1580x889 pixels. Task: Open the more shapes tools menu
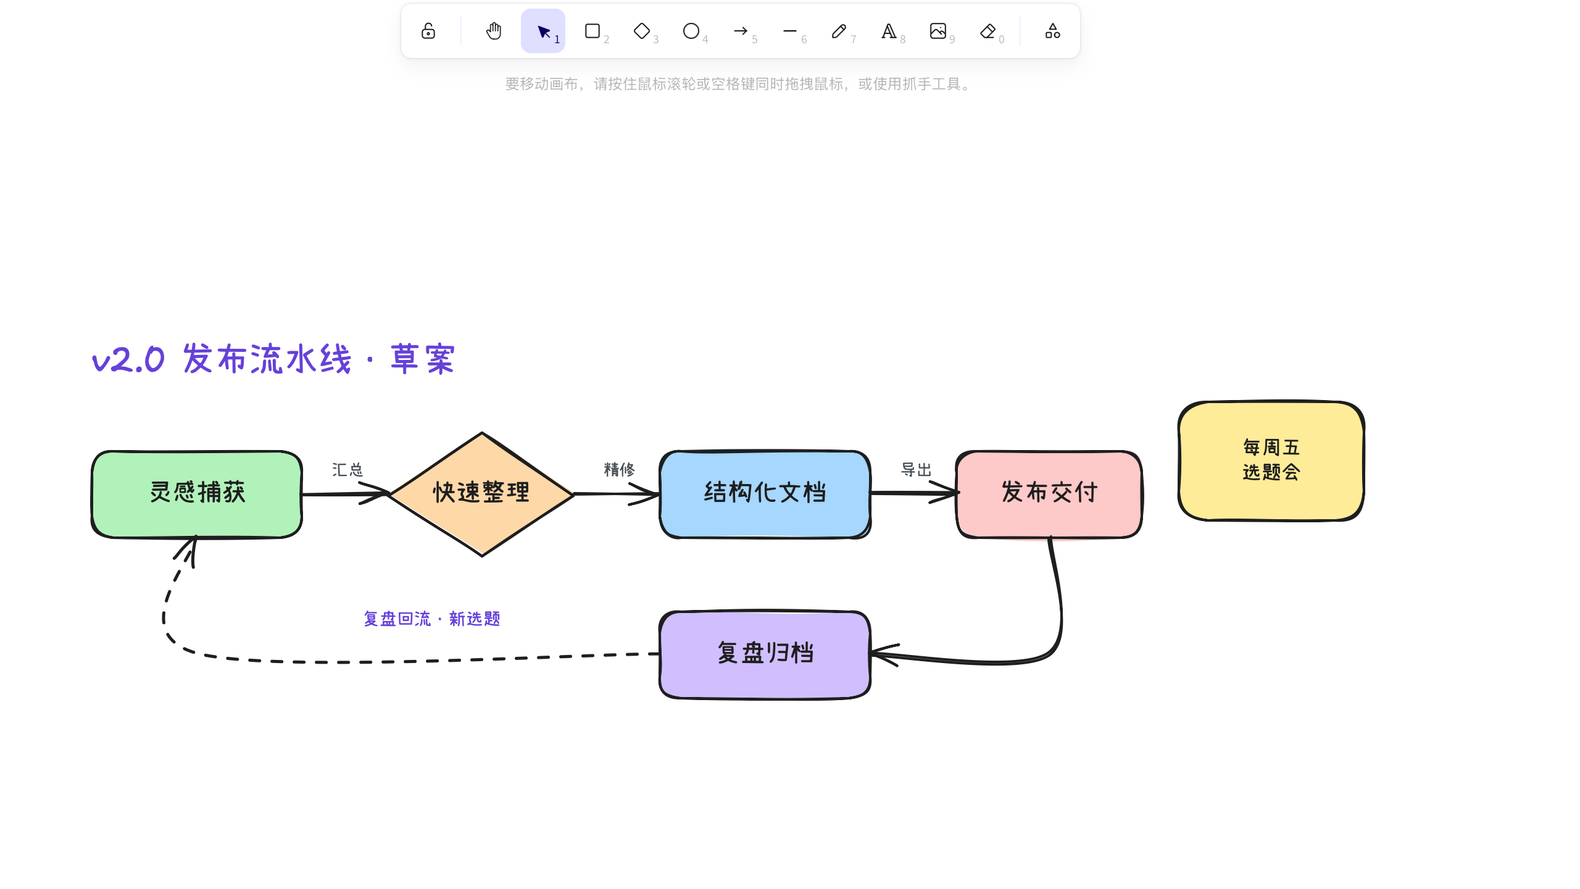point(1053,31)
